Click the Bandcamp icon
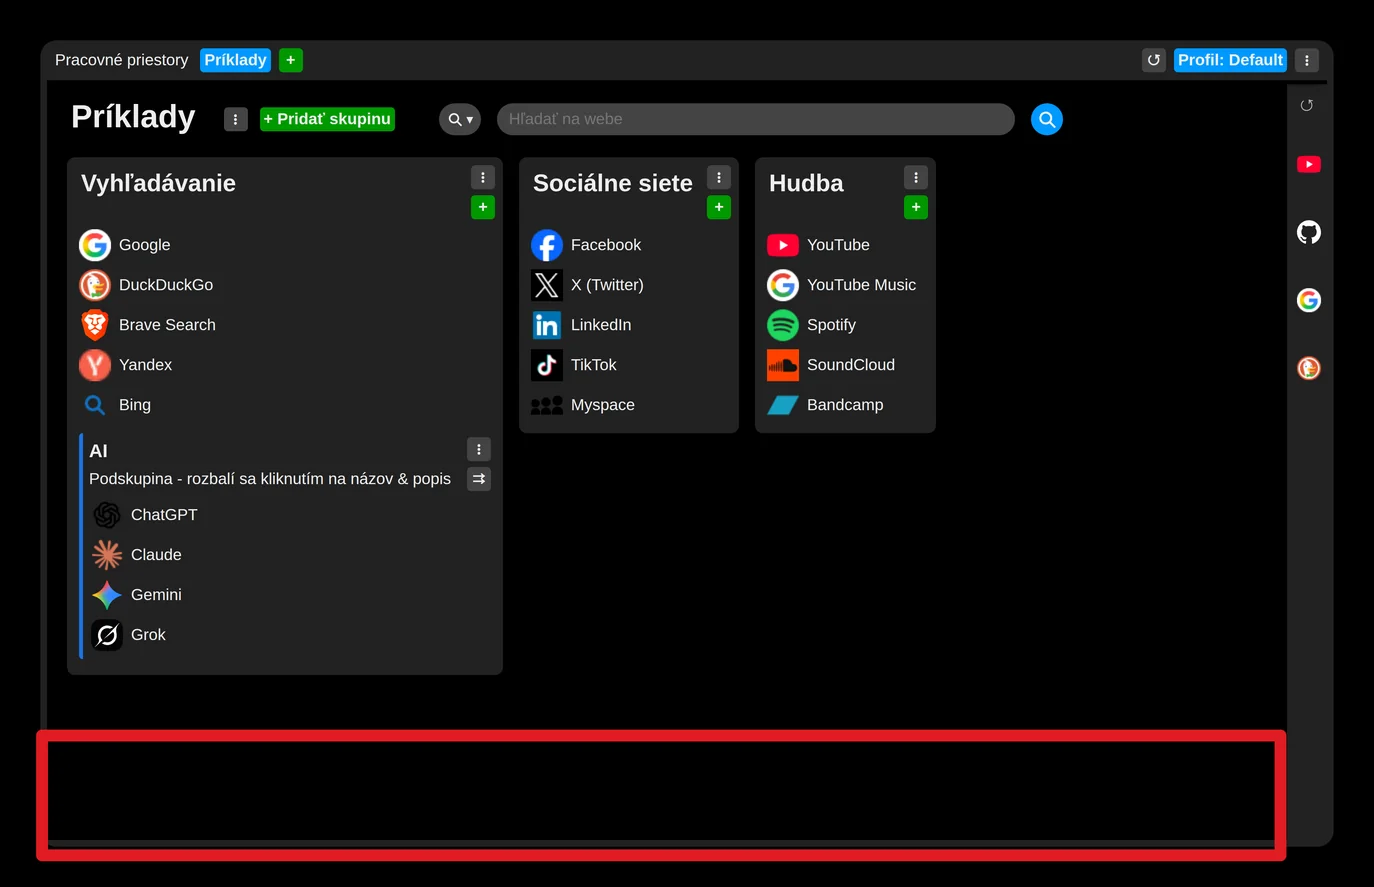This screenshot has width=1374, height=887. (x=783, y=405)
